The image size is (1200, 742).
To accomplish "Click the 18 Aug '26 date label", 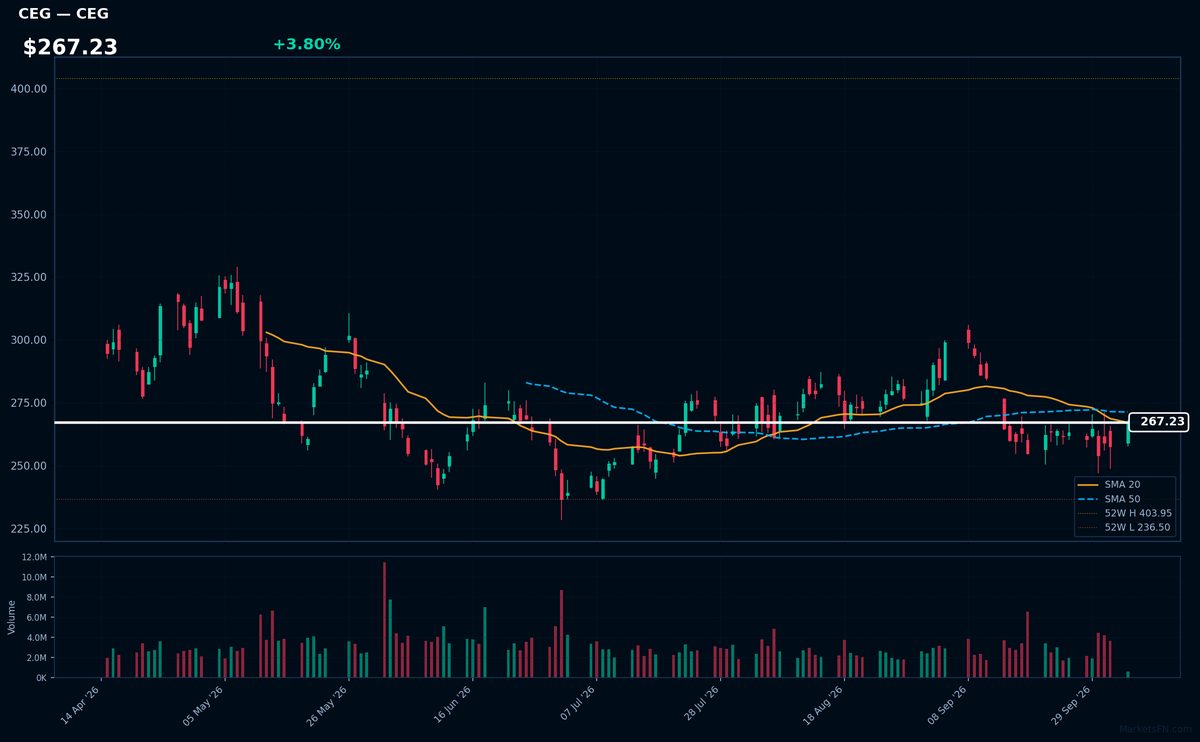I will 825,705.
